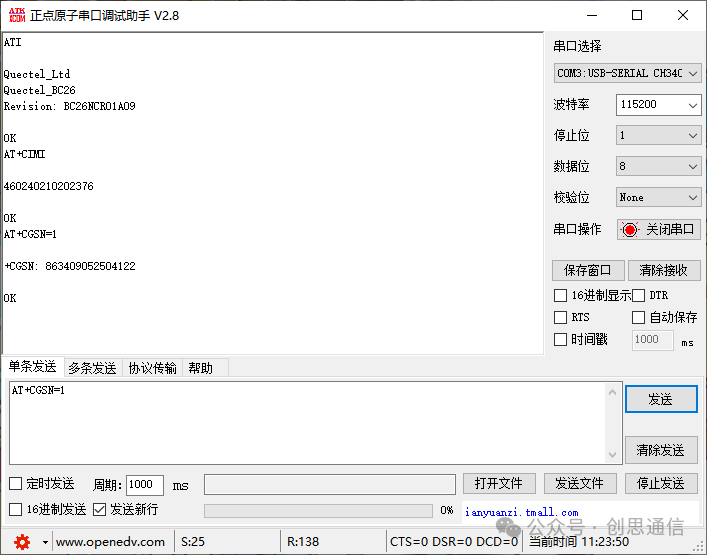Open the ianyuanzi.tmall.com link
The width and height of the screenshot is (707, 555).
[x=521, y=513]
